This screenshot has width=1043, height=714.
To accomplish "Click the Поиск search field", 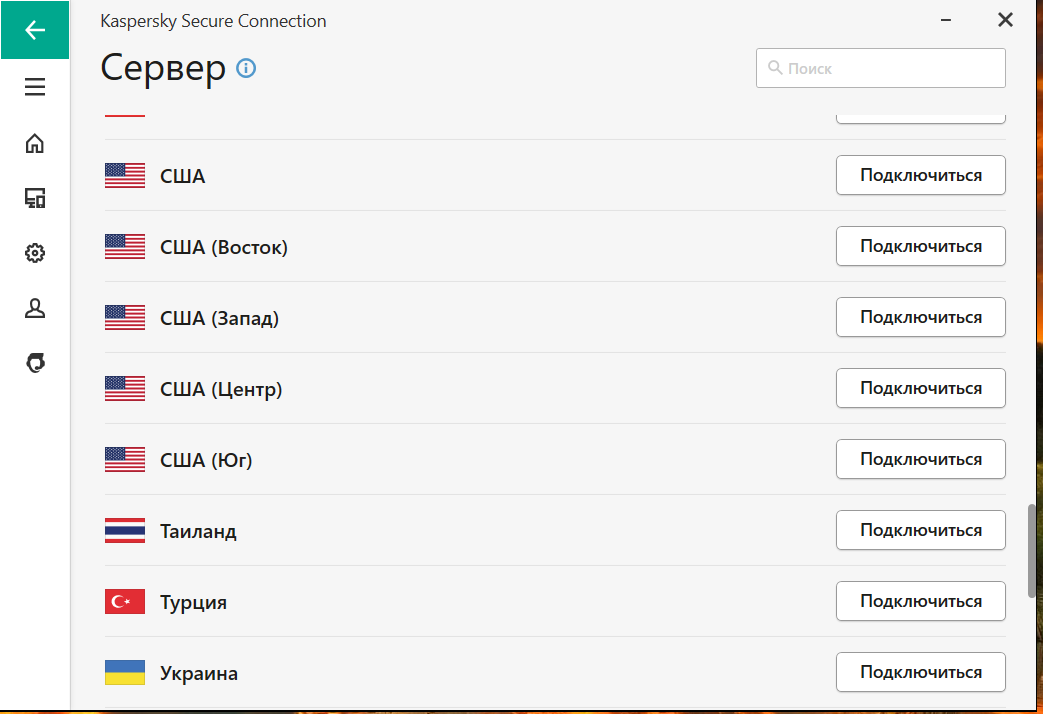I will pos(880,68).
